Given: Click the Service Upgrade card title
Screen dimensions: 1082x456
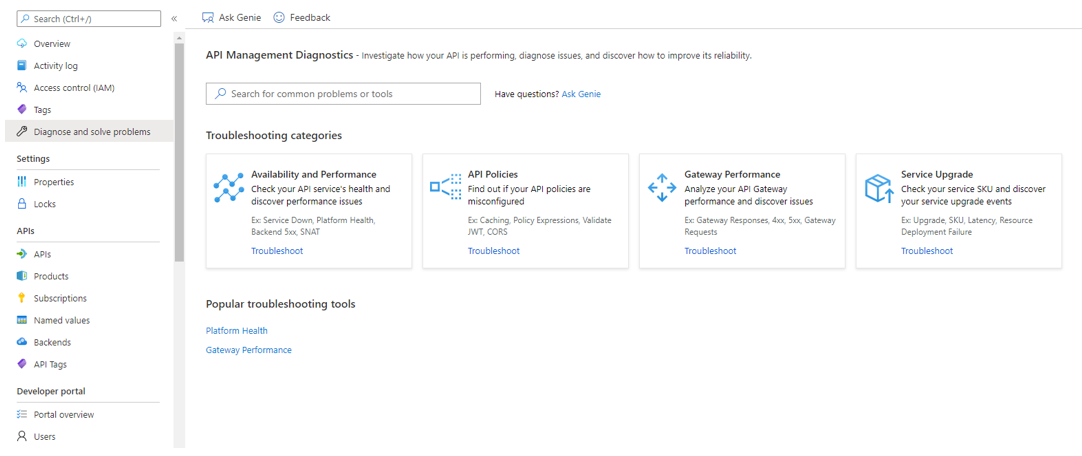Looking at the screenshot, I should click(937, 175).
